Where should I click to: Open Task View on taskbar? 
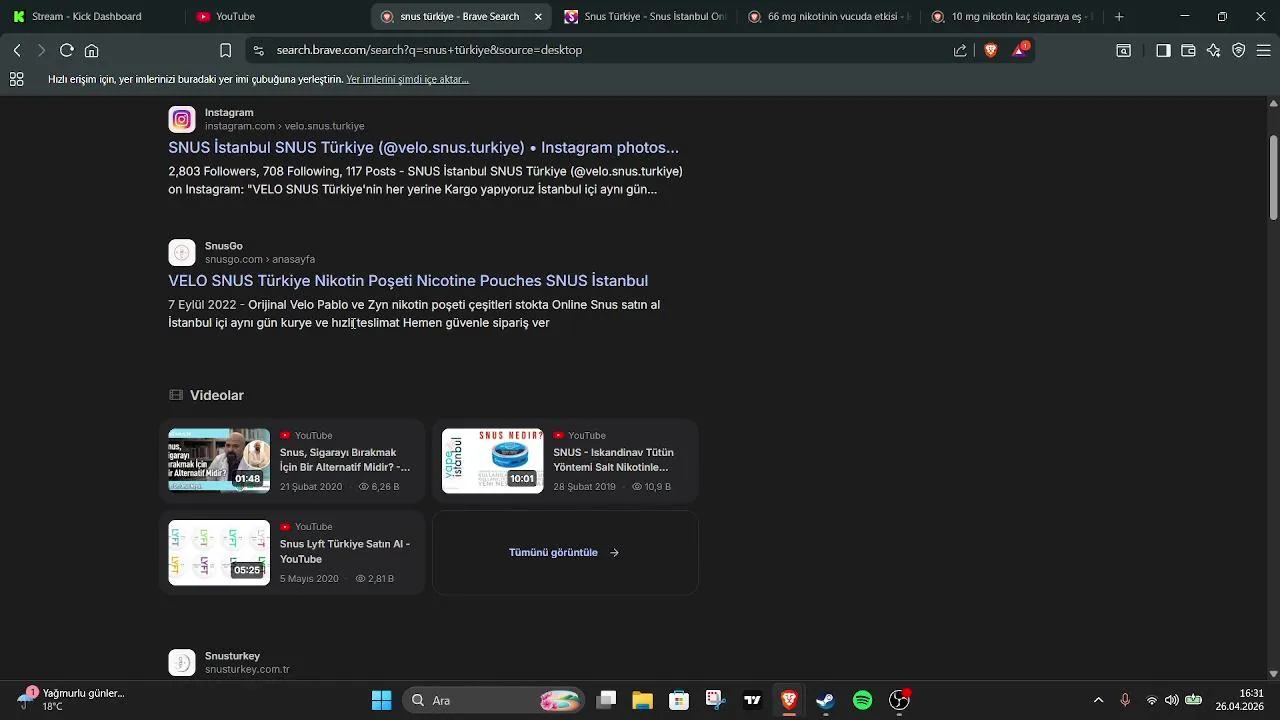coord(606,700)
